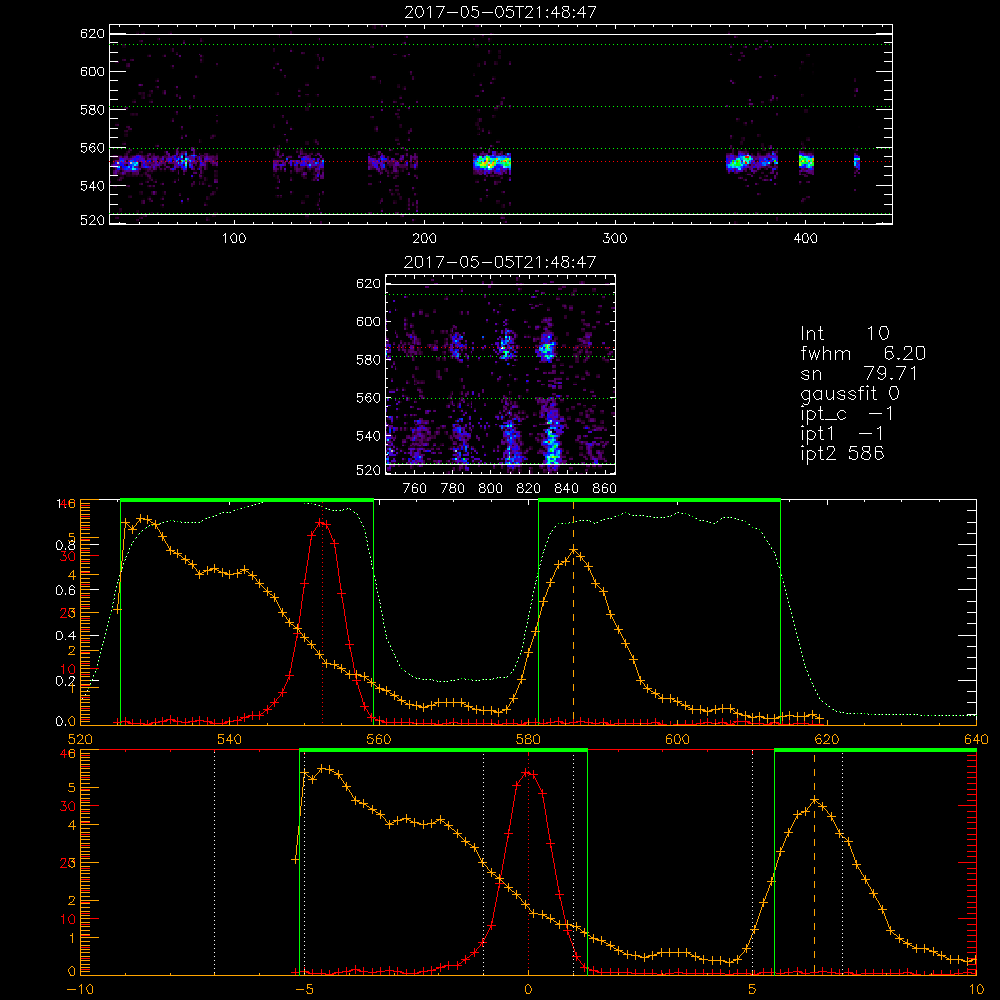Click x-axis label 760 of middle image
Image resolution: width=1000 pixels, height=1000 pixels.
coord(415,489)
